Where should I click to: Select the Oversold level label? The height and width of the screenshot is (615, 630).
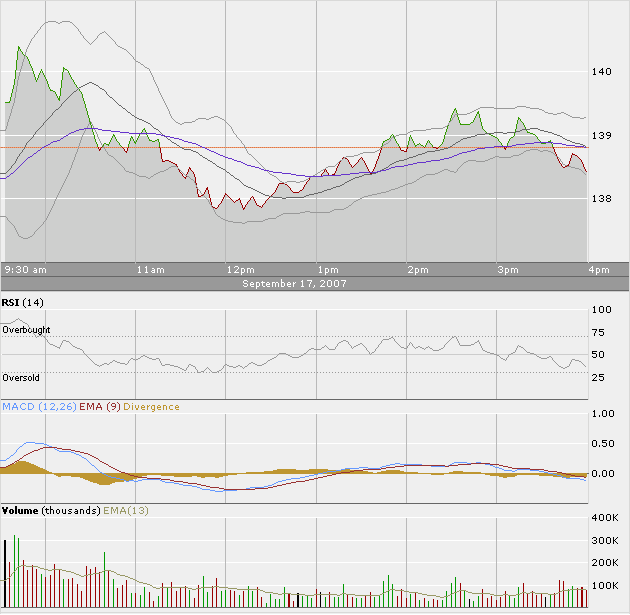click(x=21, y=379)
